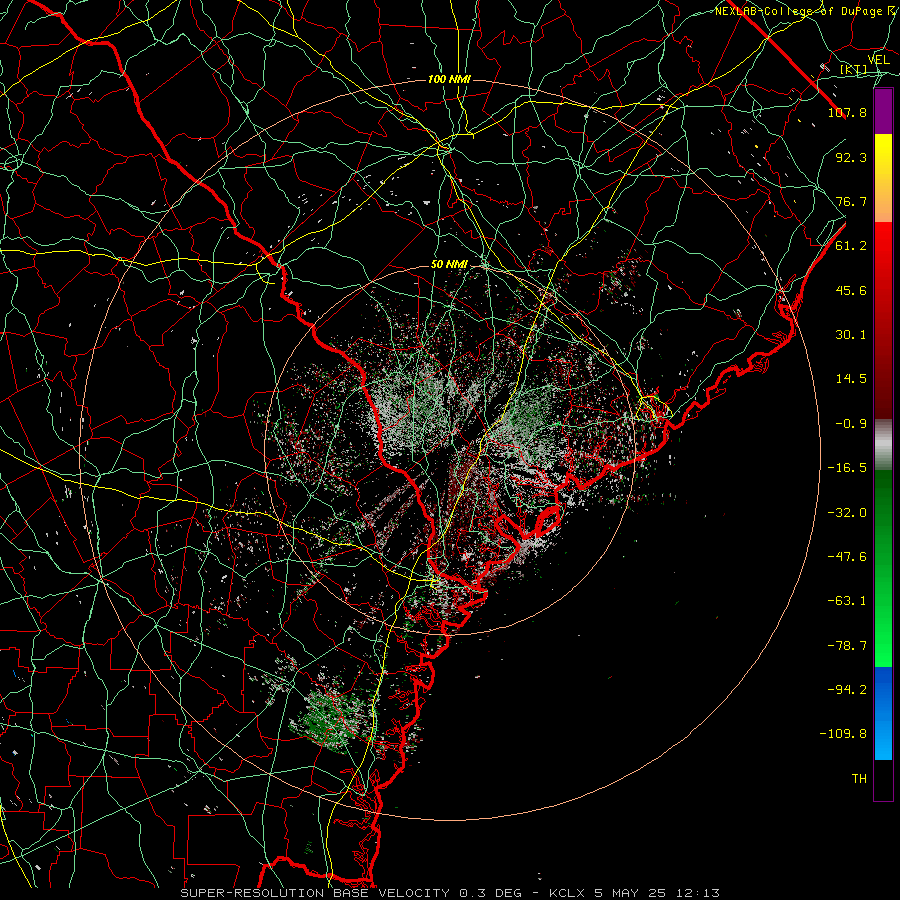Click the 14.5 velocity scale value

point(851,379)
